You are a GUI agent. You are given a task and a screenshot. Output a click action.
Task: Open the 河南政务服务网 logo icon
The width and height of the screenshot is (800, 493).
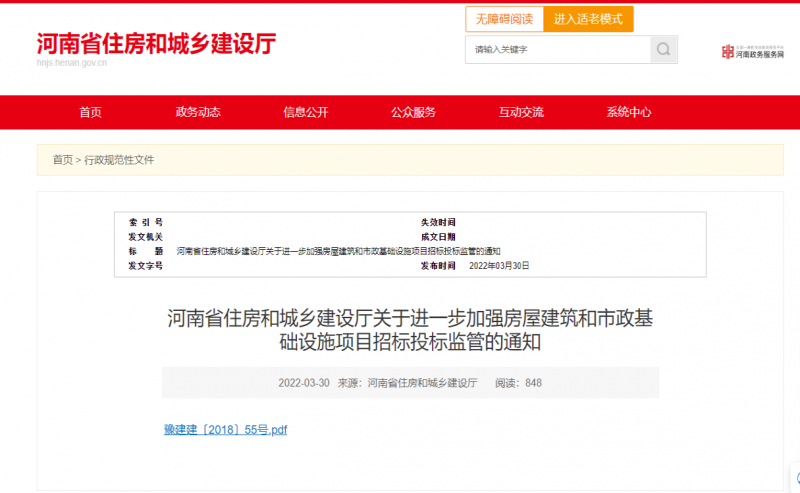753,52
